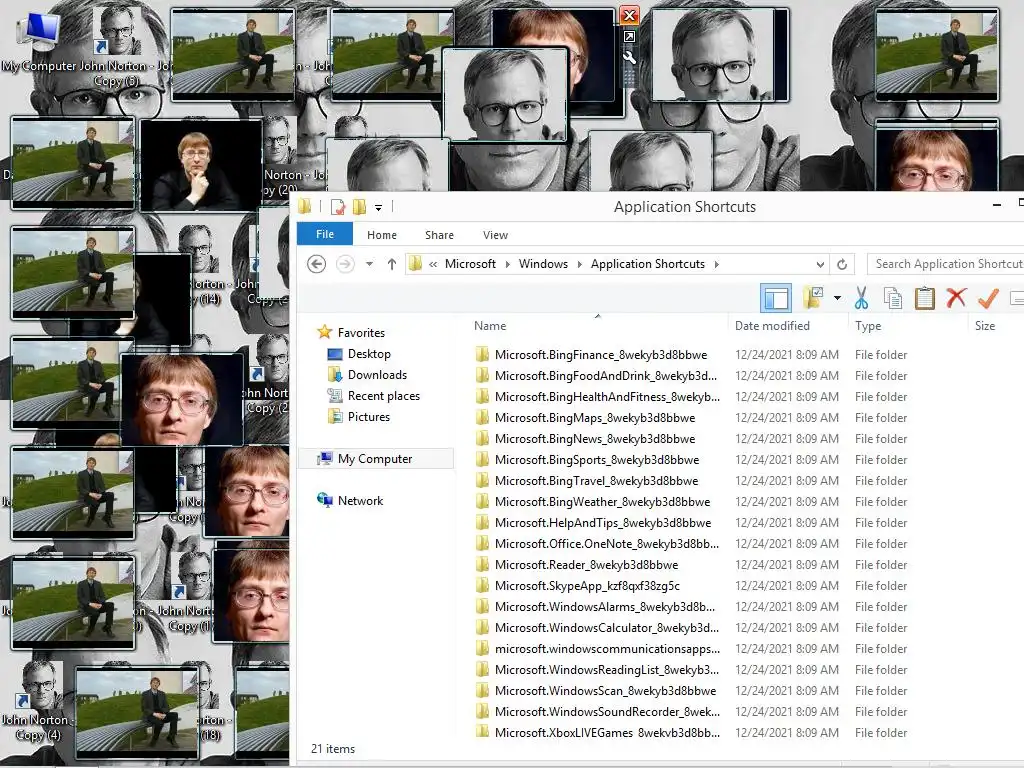Select the Microsoft.SkypeApp_kzf8qxf38zg5c folder
The image size is (1024, 768).
(x=586, y=586)
